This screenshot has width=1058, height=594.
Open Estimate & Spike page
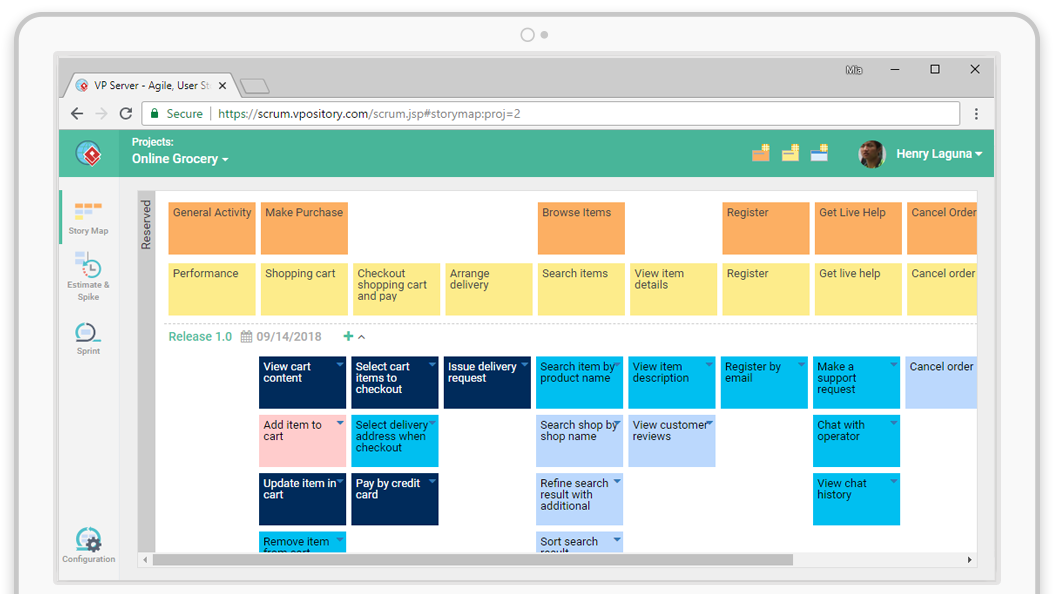(x=88, y=275)
